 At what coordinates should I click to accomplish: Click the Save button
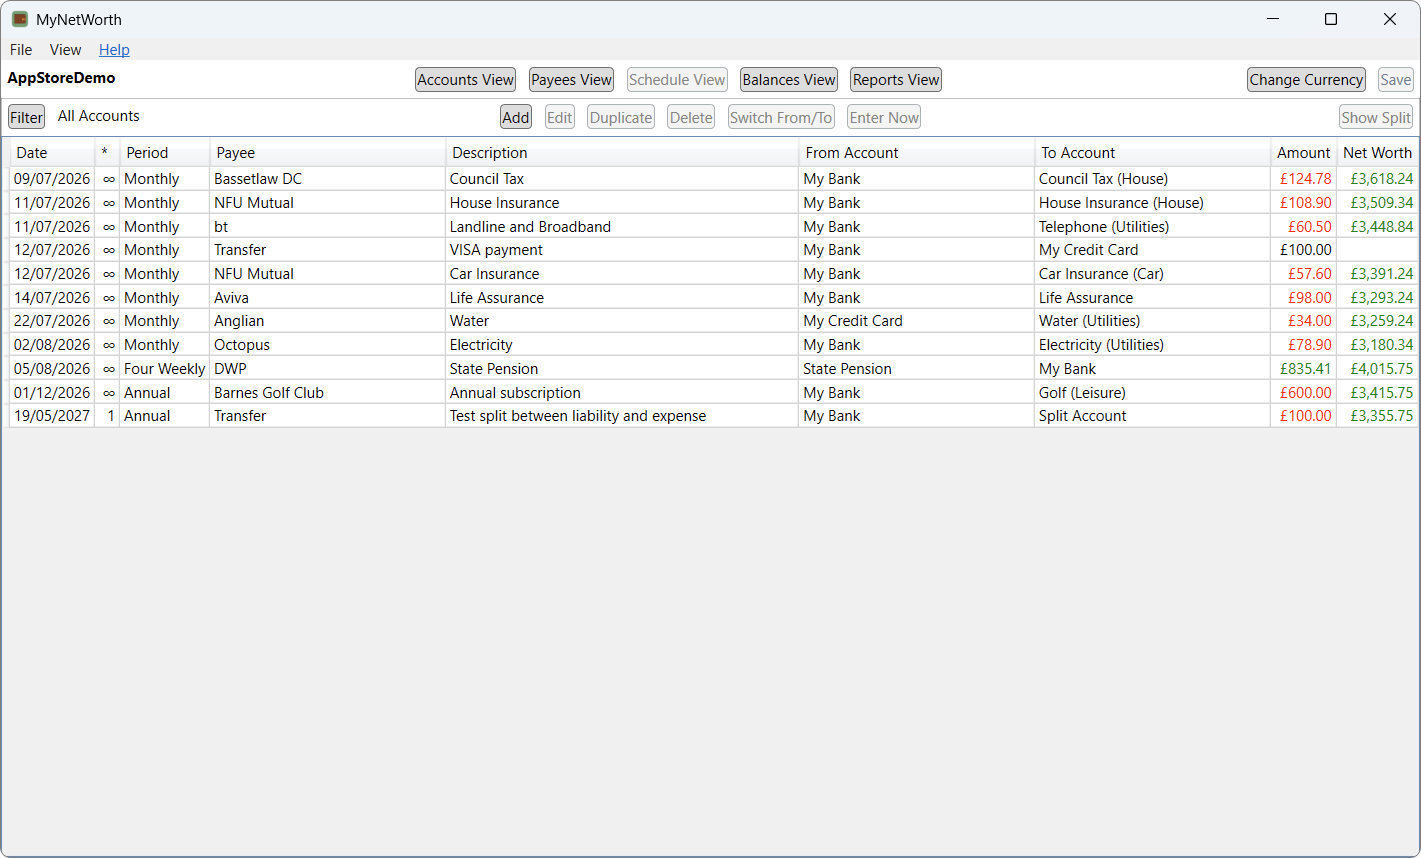(x=1396, y=80)
